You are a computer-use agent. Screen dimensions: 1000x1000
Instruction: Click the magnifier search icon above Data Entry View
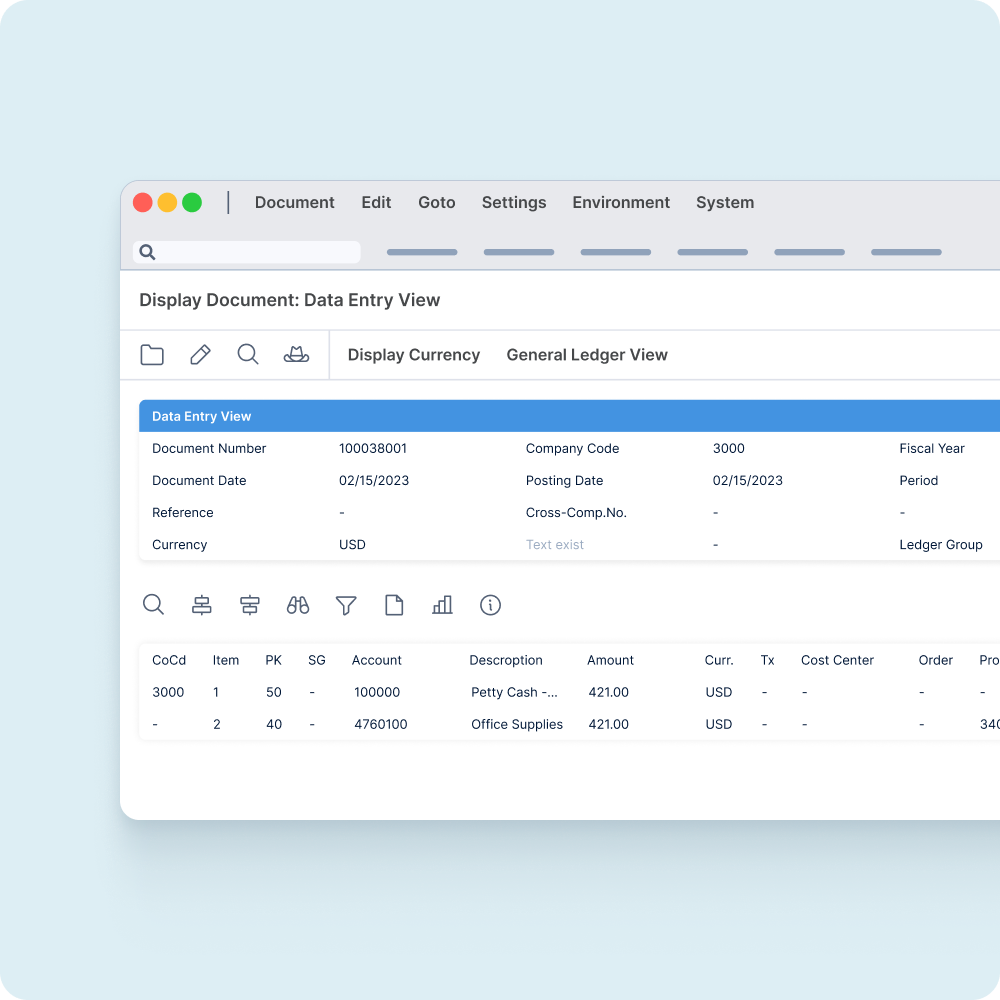tap(248, 354)
